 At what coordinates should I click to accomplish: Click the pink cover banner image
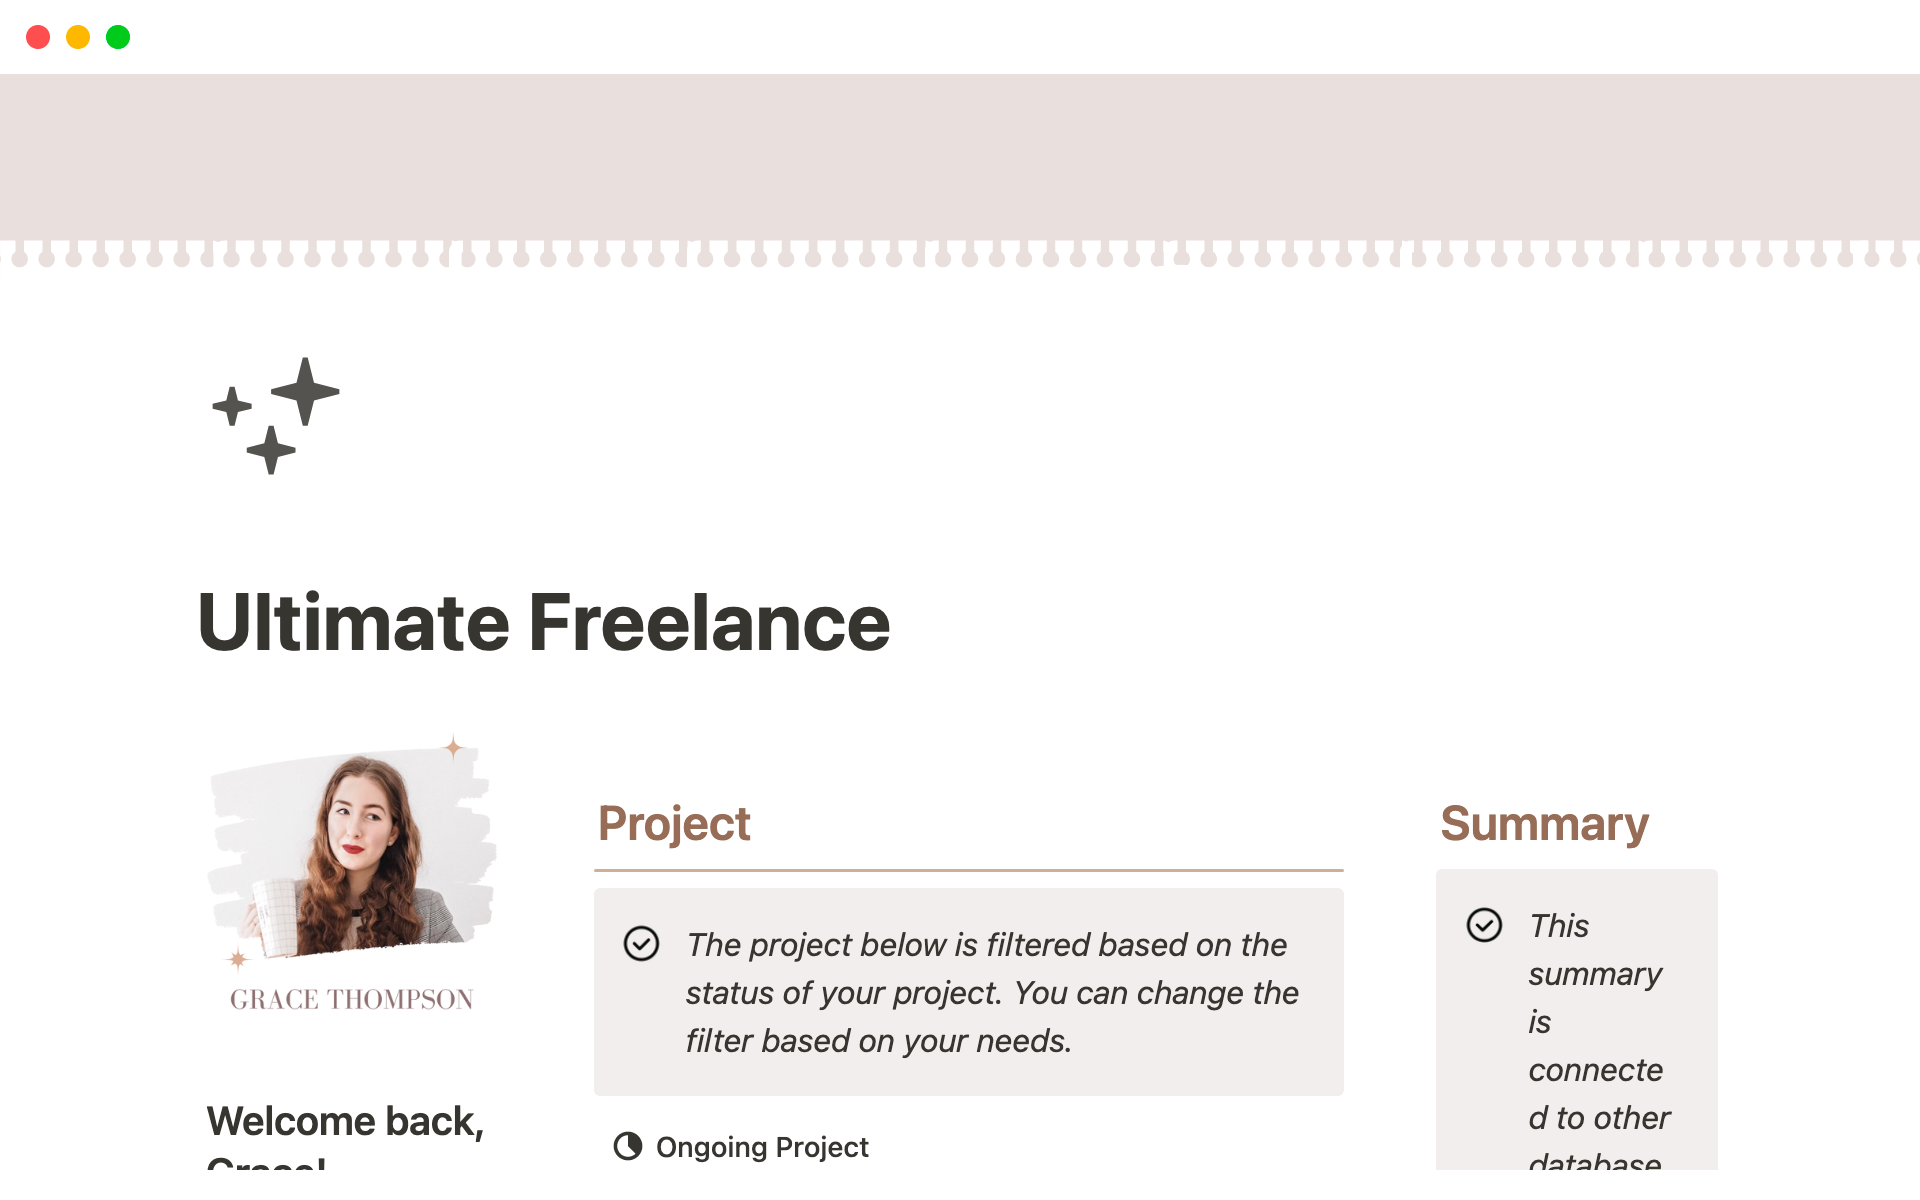click(960, 160)
